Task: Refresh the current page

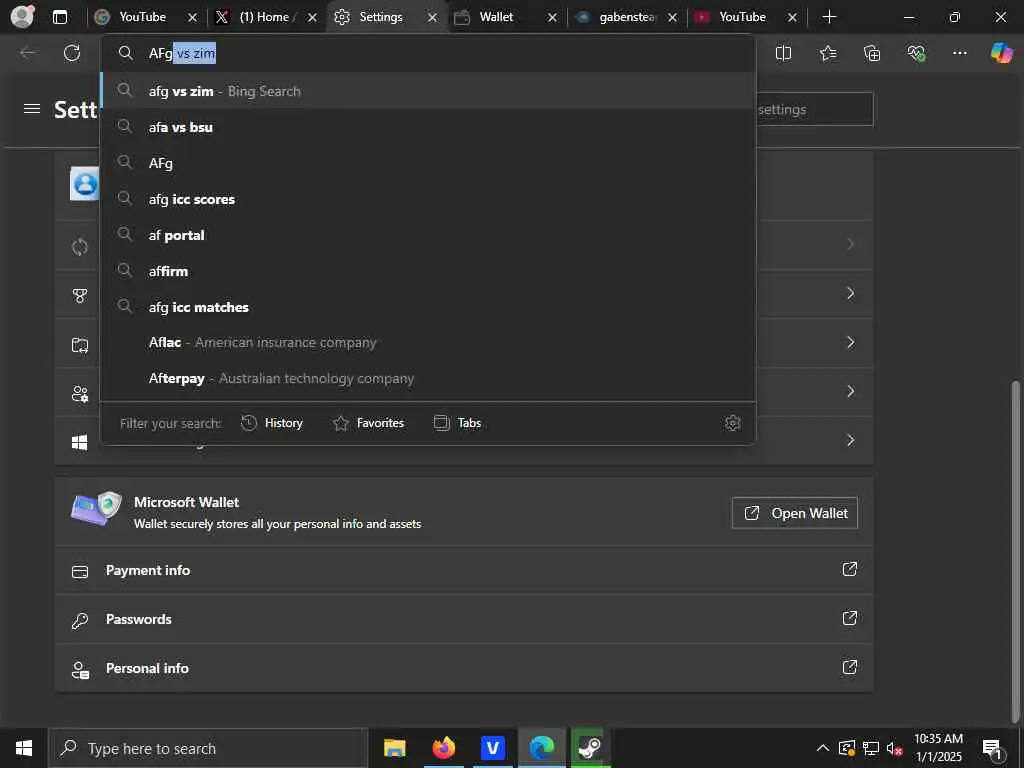Action: point(72,53)
